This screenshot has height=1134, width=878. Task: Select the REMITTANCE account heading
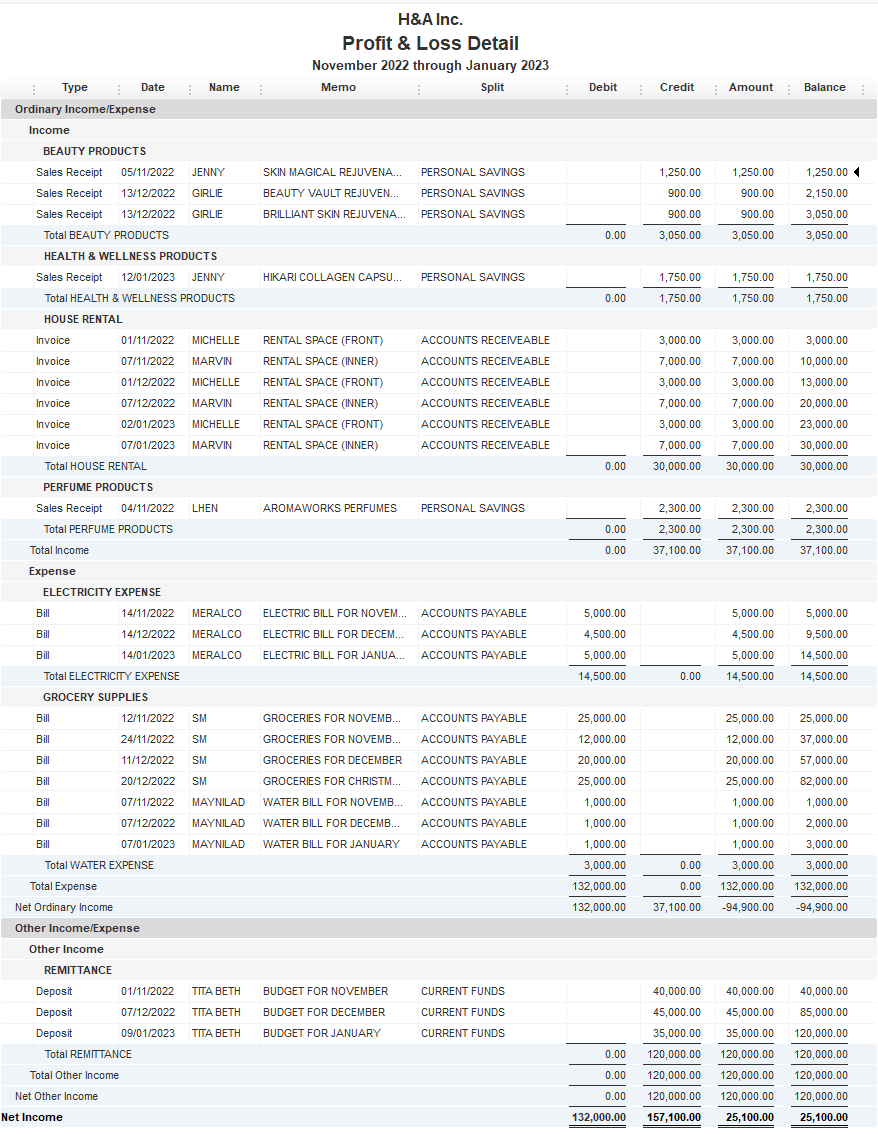pyautogui.click(x=78, y=970)
